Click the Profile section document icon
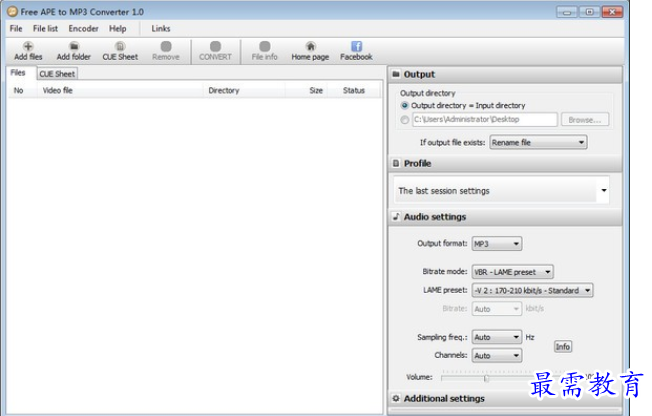The height and width of the screenshot is (416, 652). (396, 163)
